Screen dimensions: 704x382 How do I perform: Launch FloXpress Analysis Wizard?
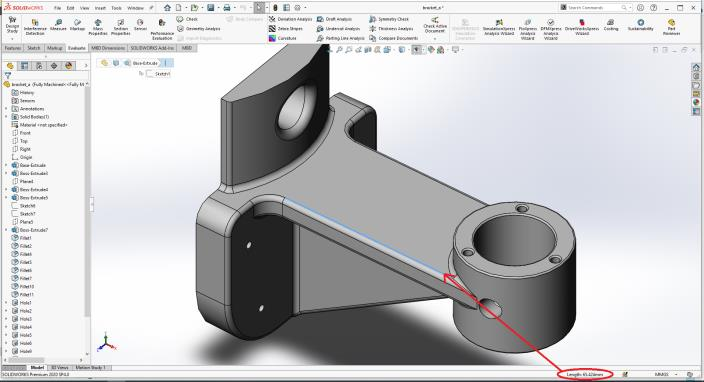pyautogui.click(x=528, y=30)
